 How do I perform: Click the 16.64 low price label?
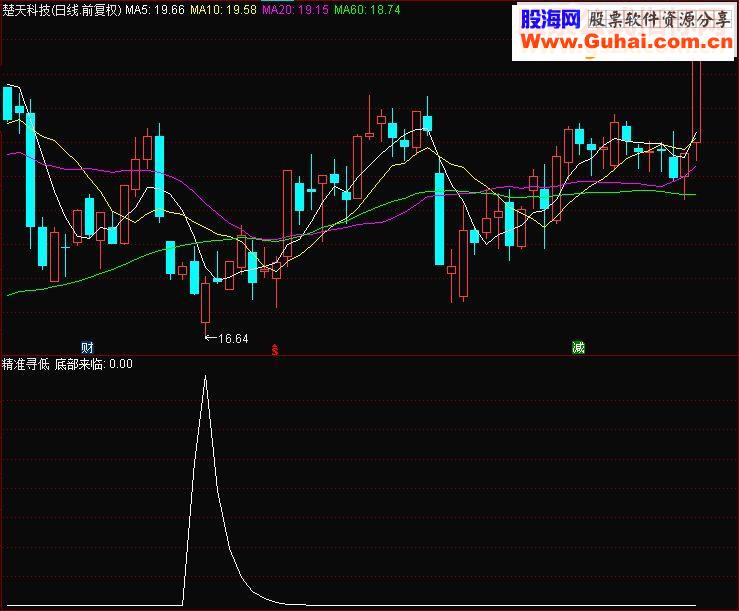[x=233, y=339]
